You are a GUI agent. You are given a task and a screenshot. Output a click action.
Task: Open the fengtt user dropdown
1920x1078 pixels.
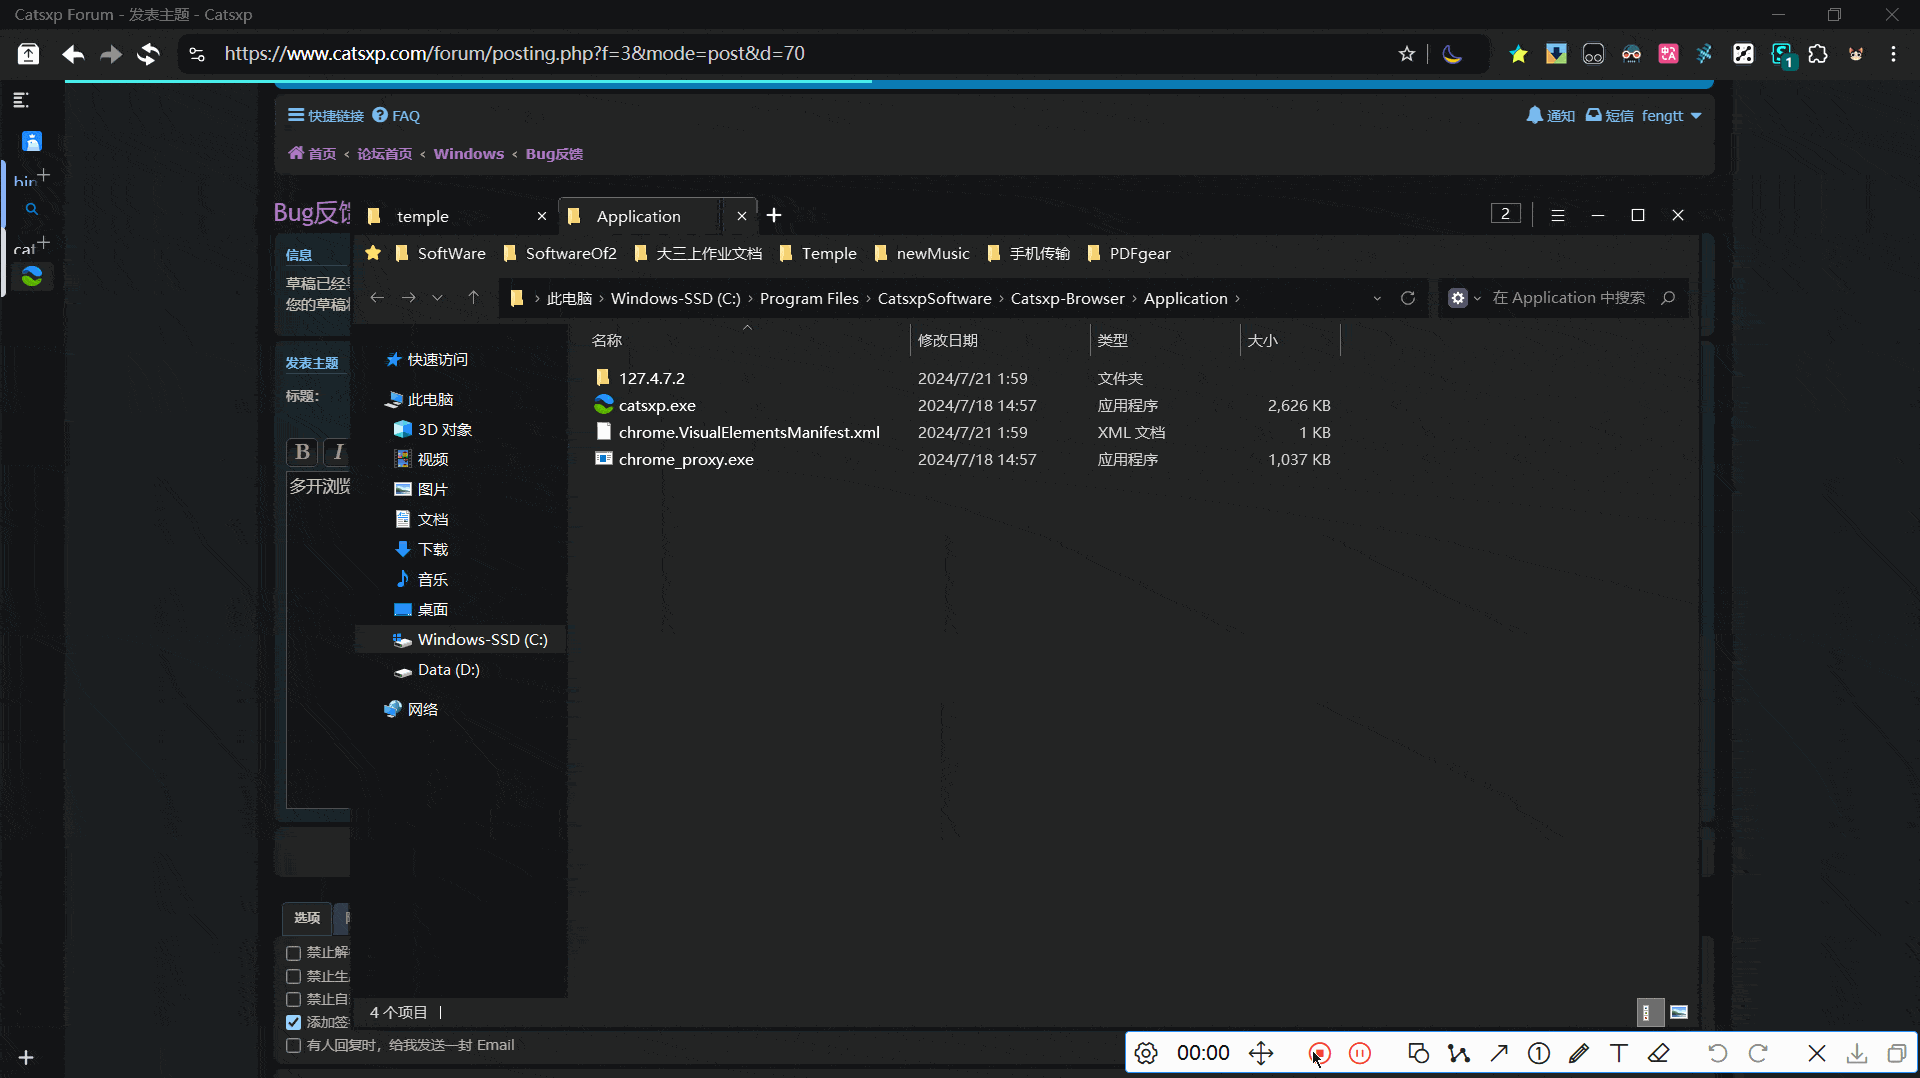click(1671, 116)
